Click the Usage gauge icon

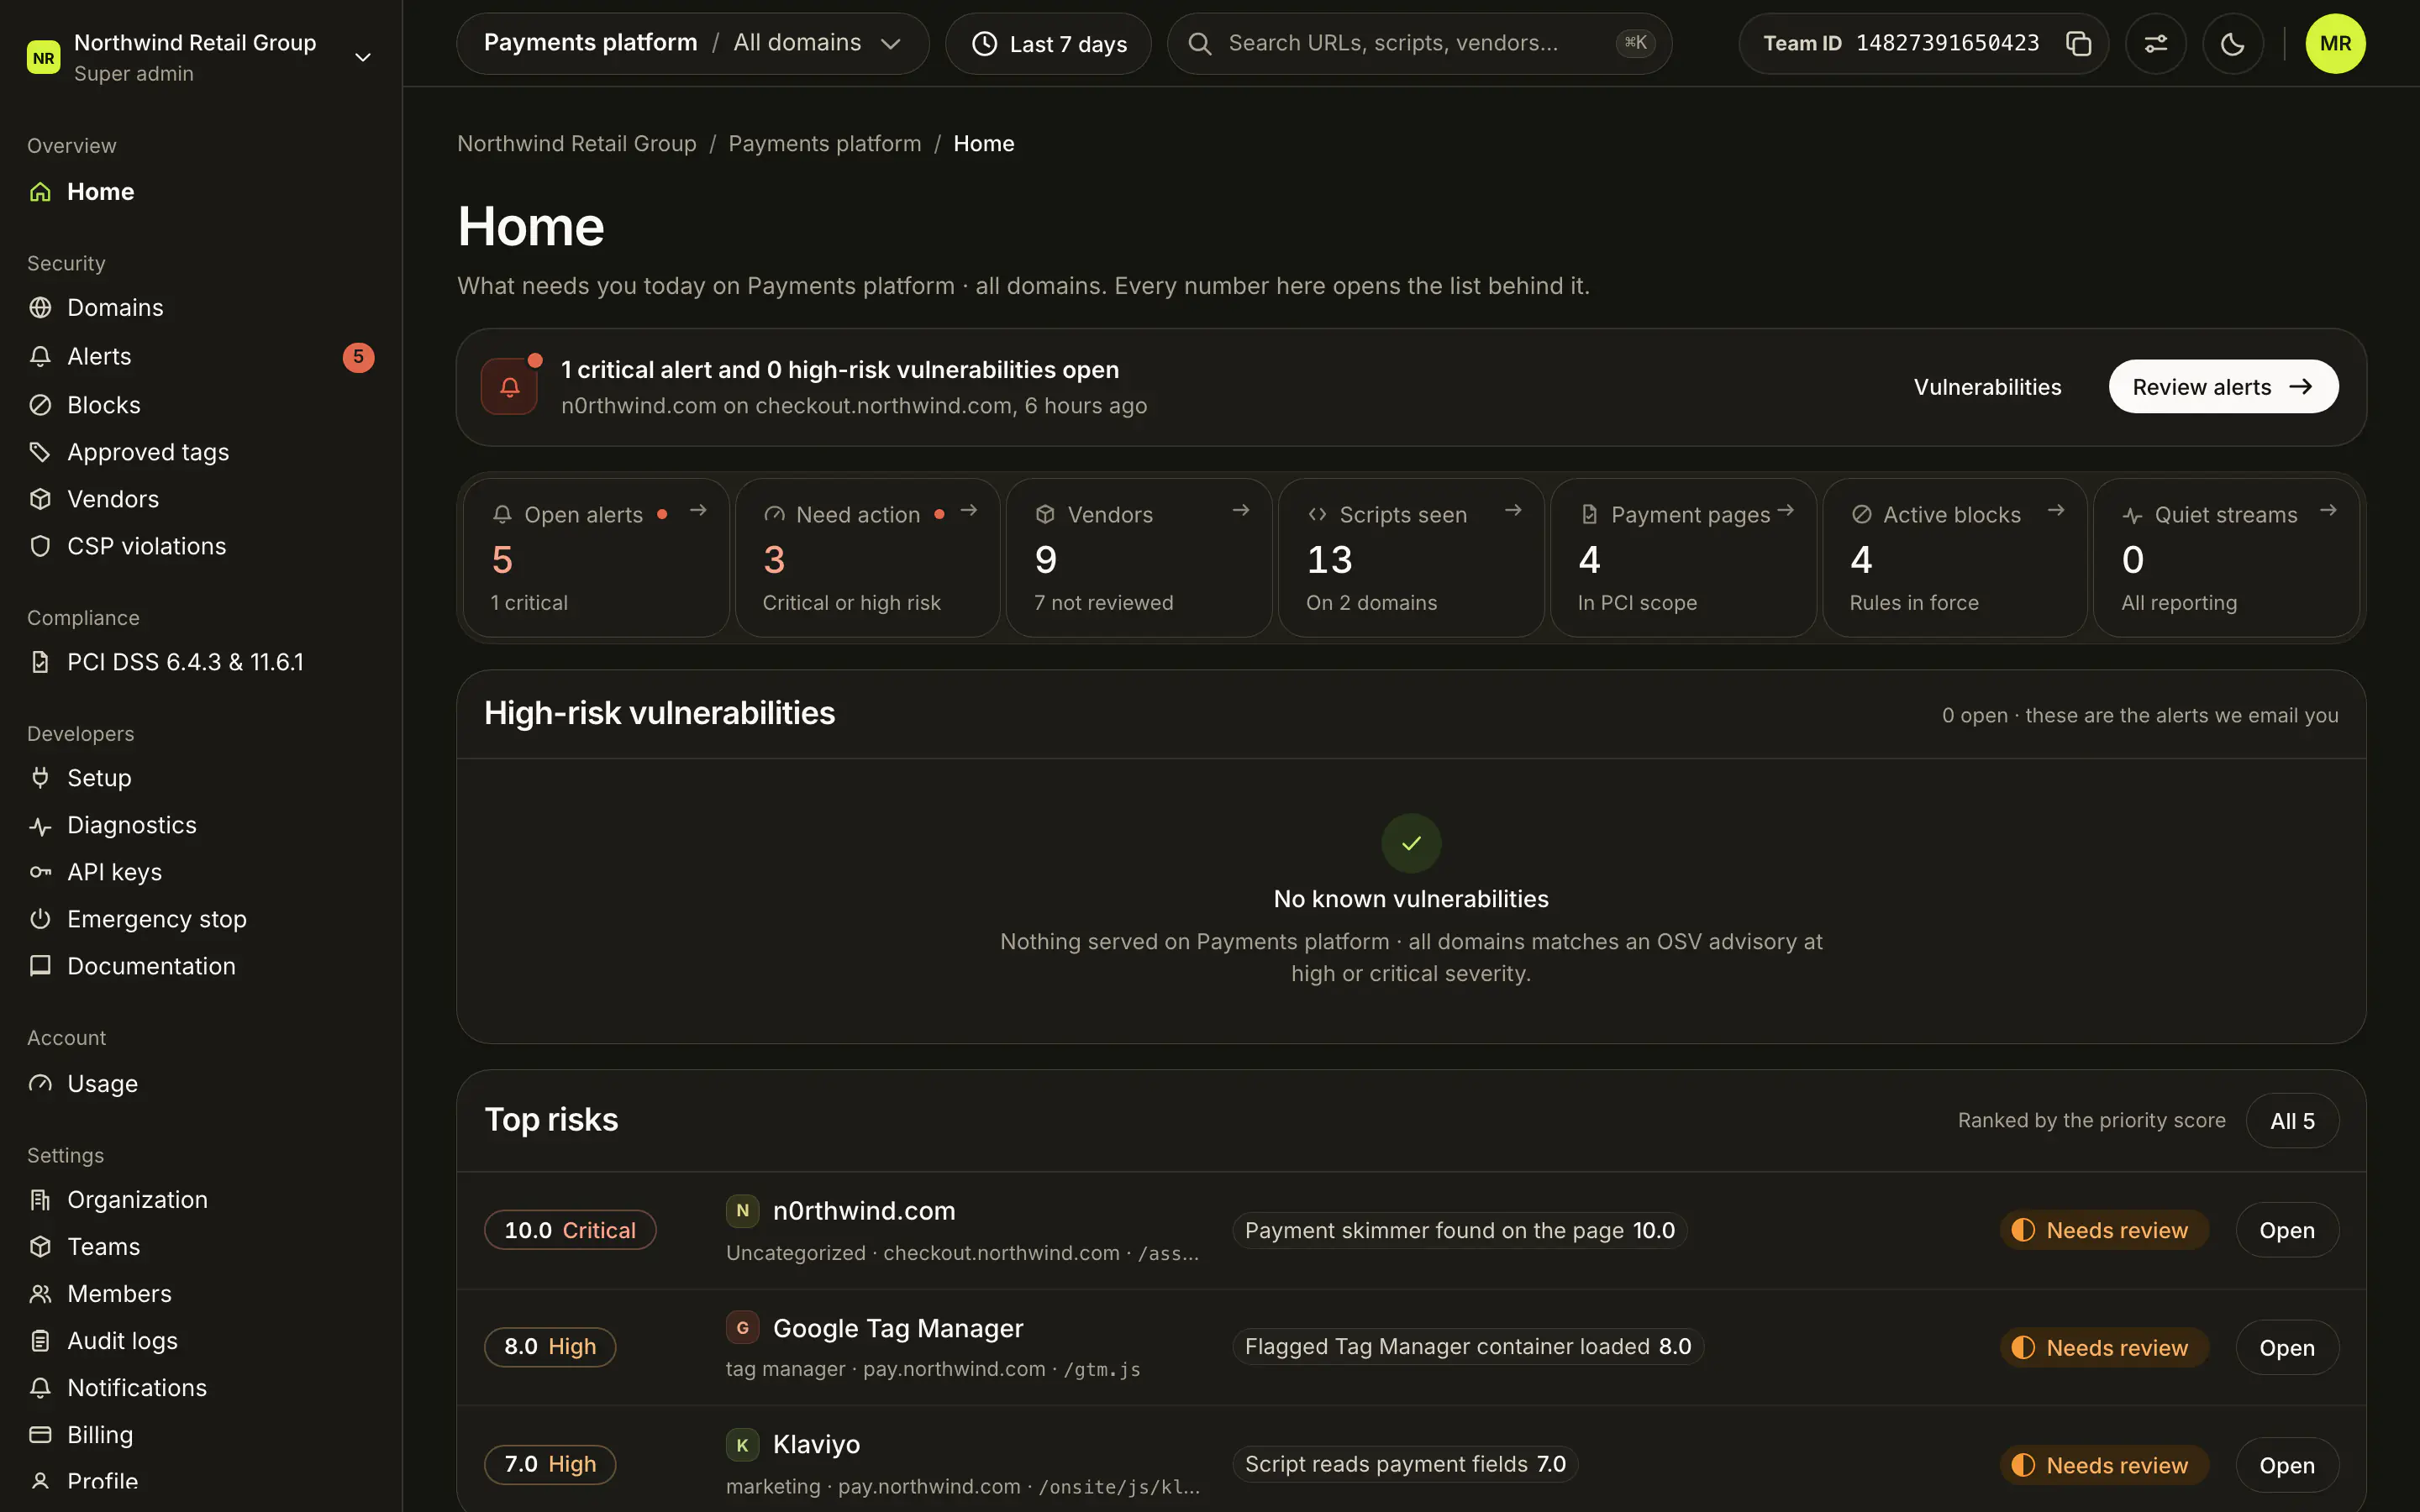pyautogui.click(x=40, y=1083)
